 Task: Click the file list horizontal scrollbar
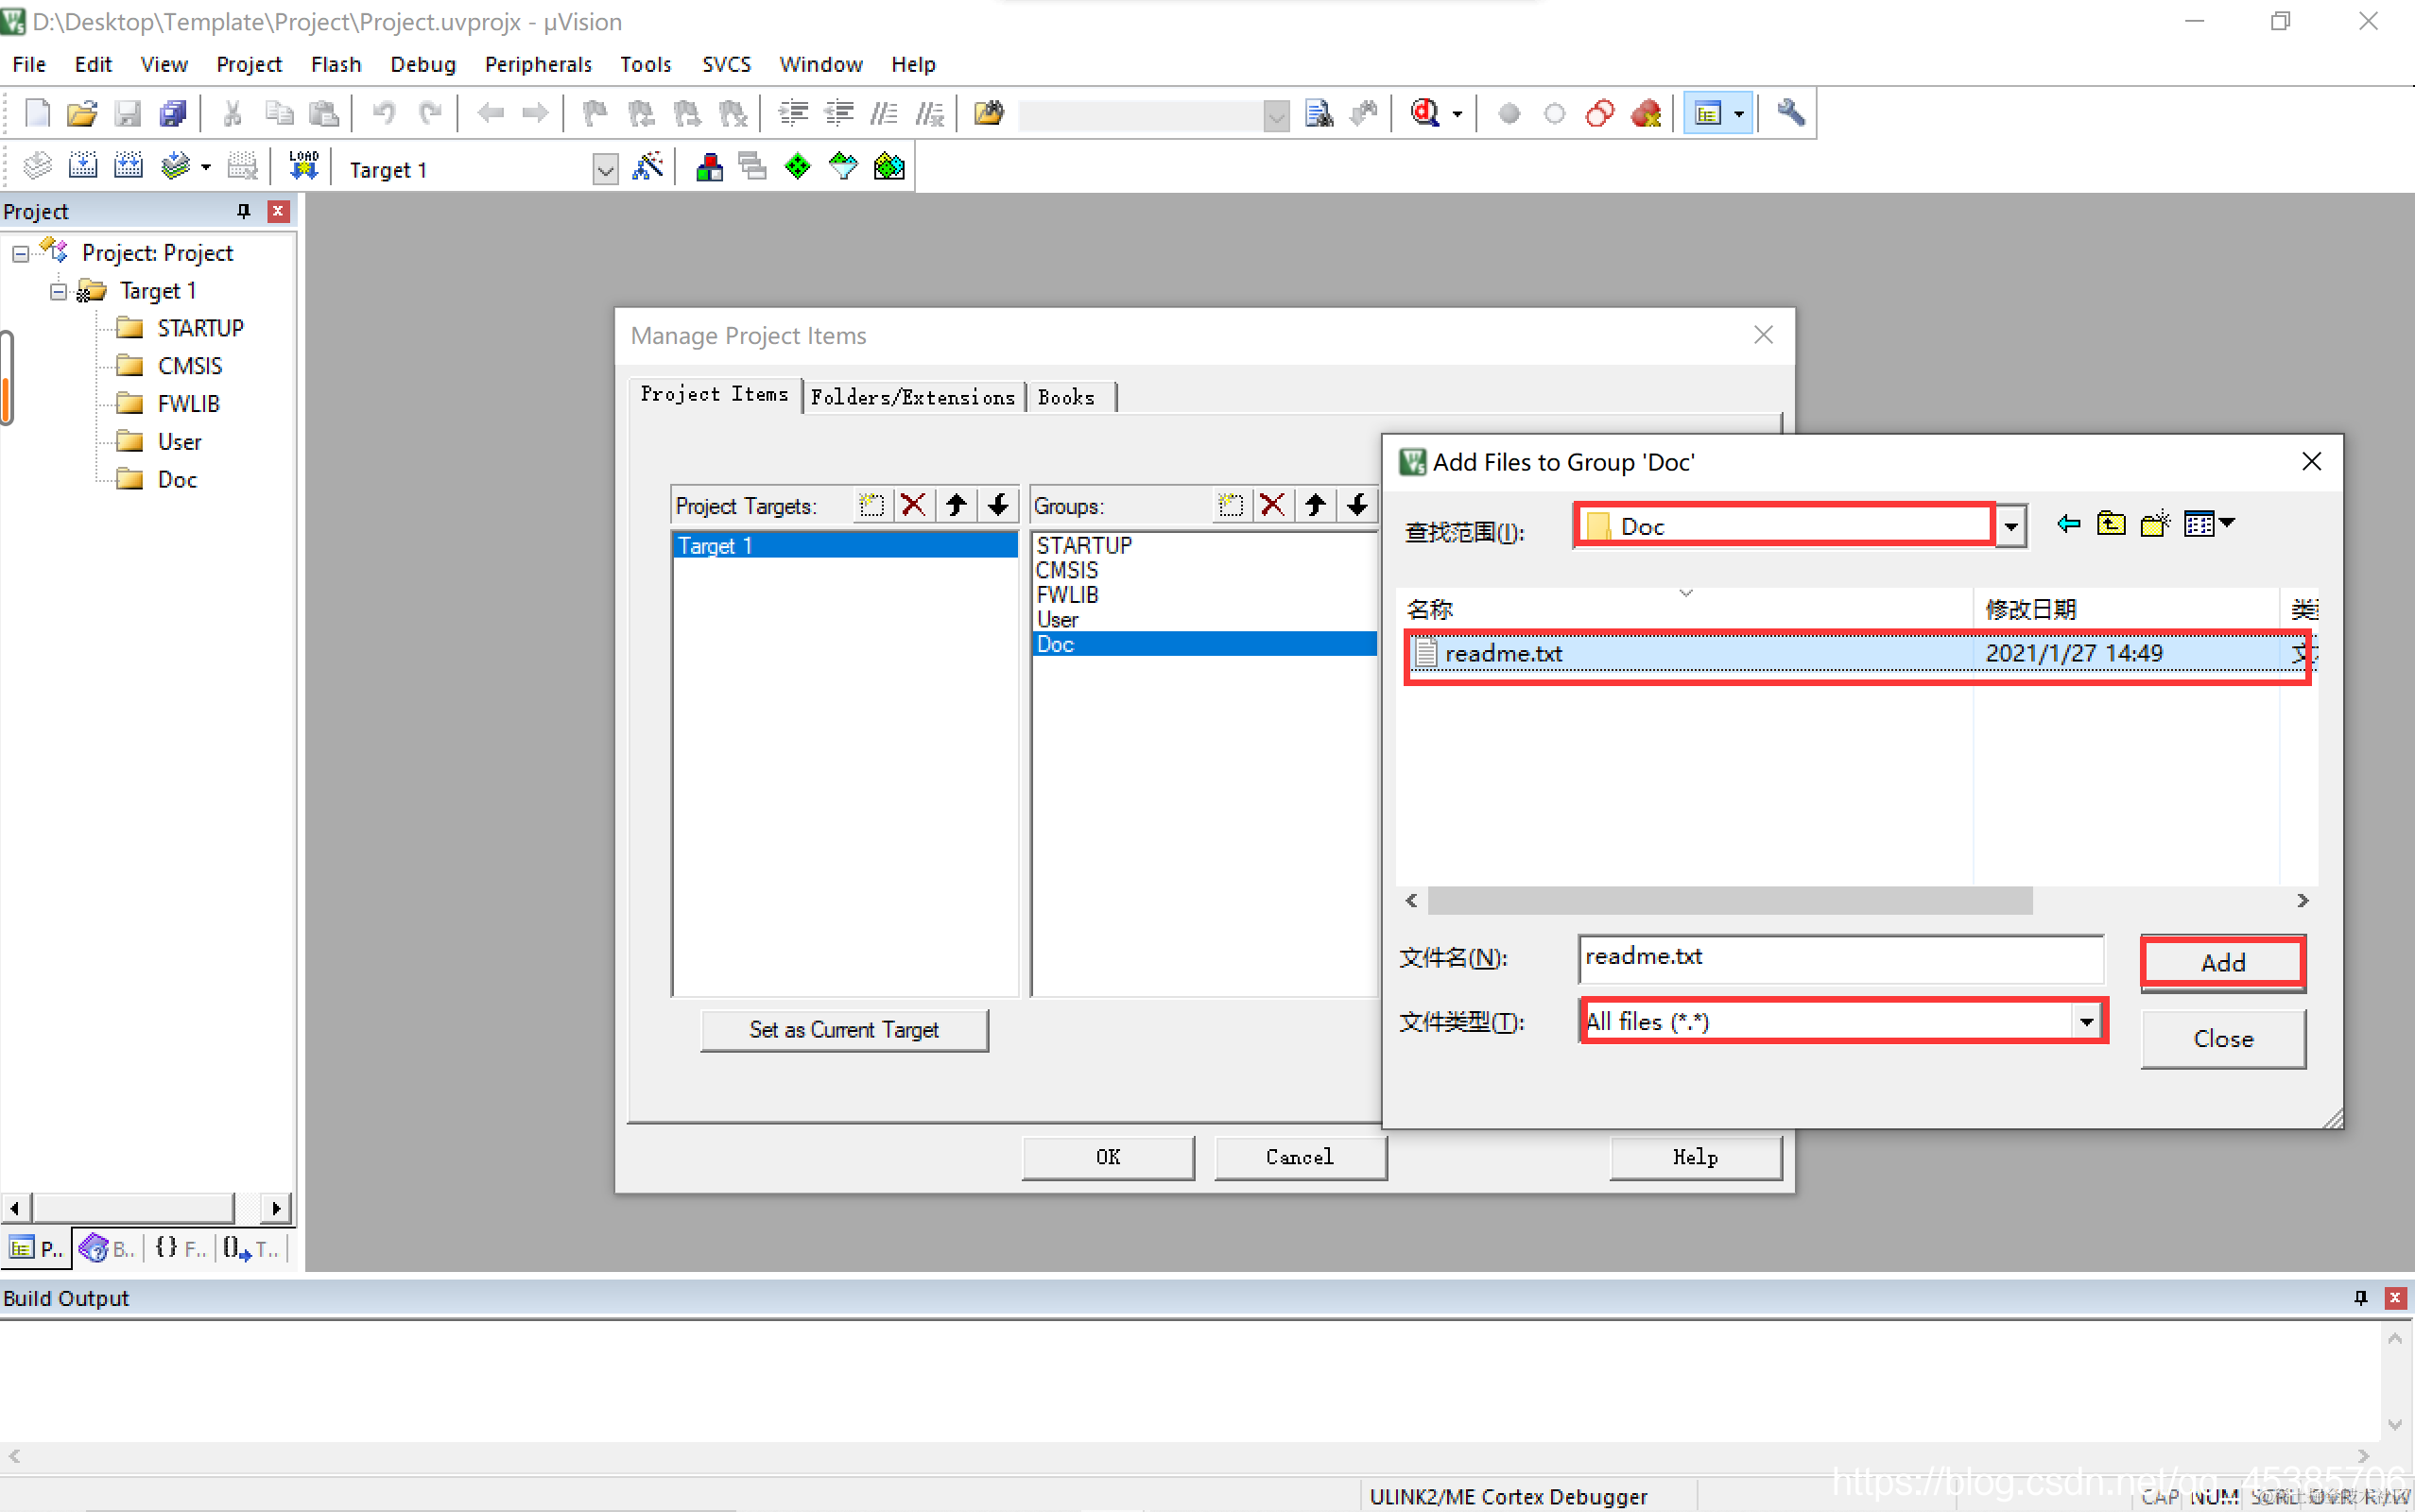tap(1729, 901)
